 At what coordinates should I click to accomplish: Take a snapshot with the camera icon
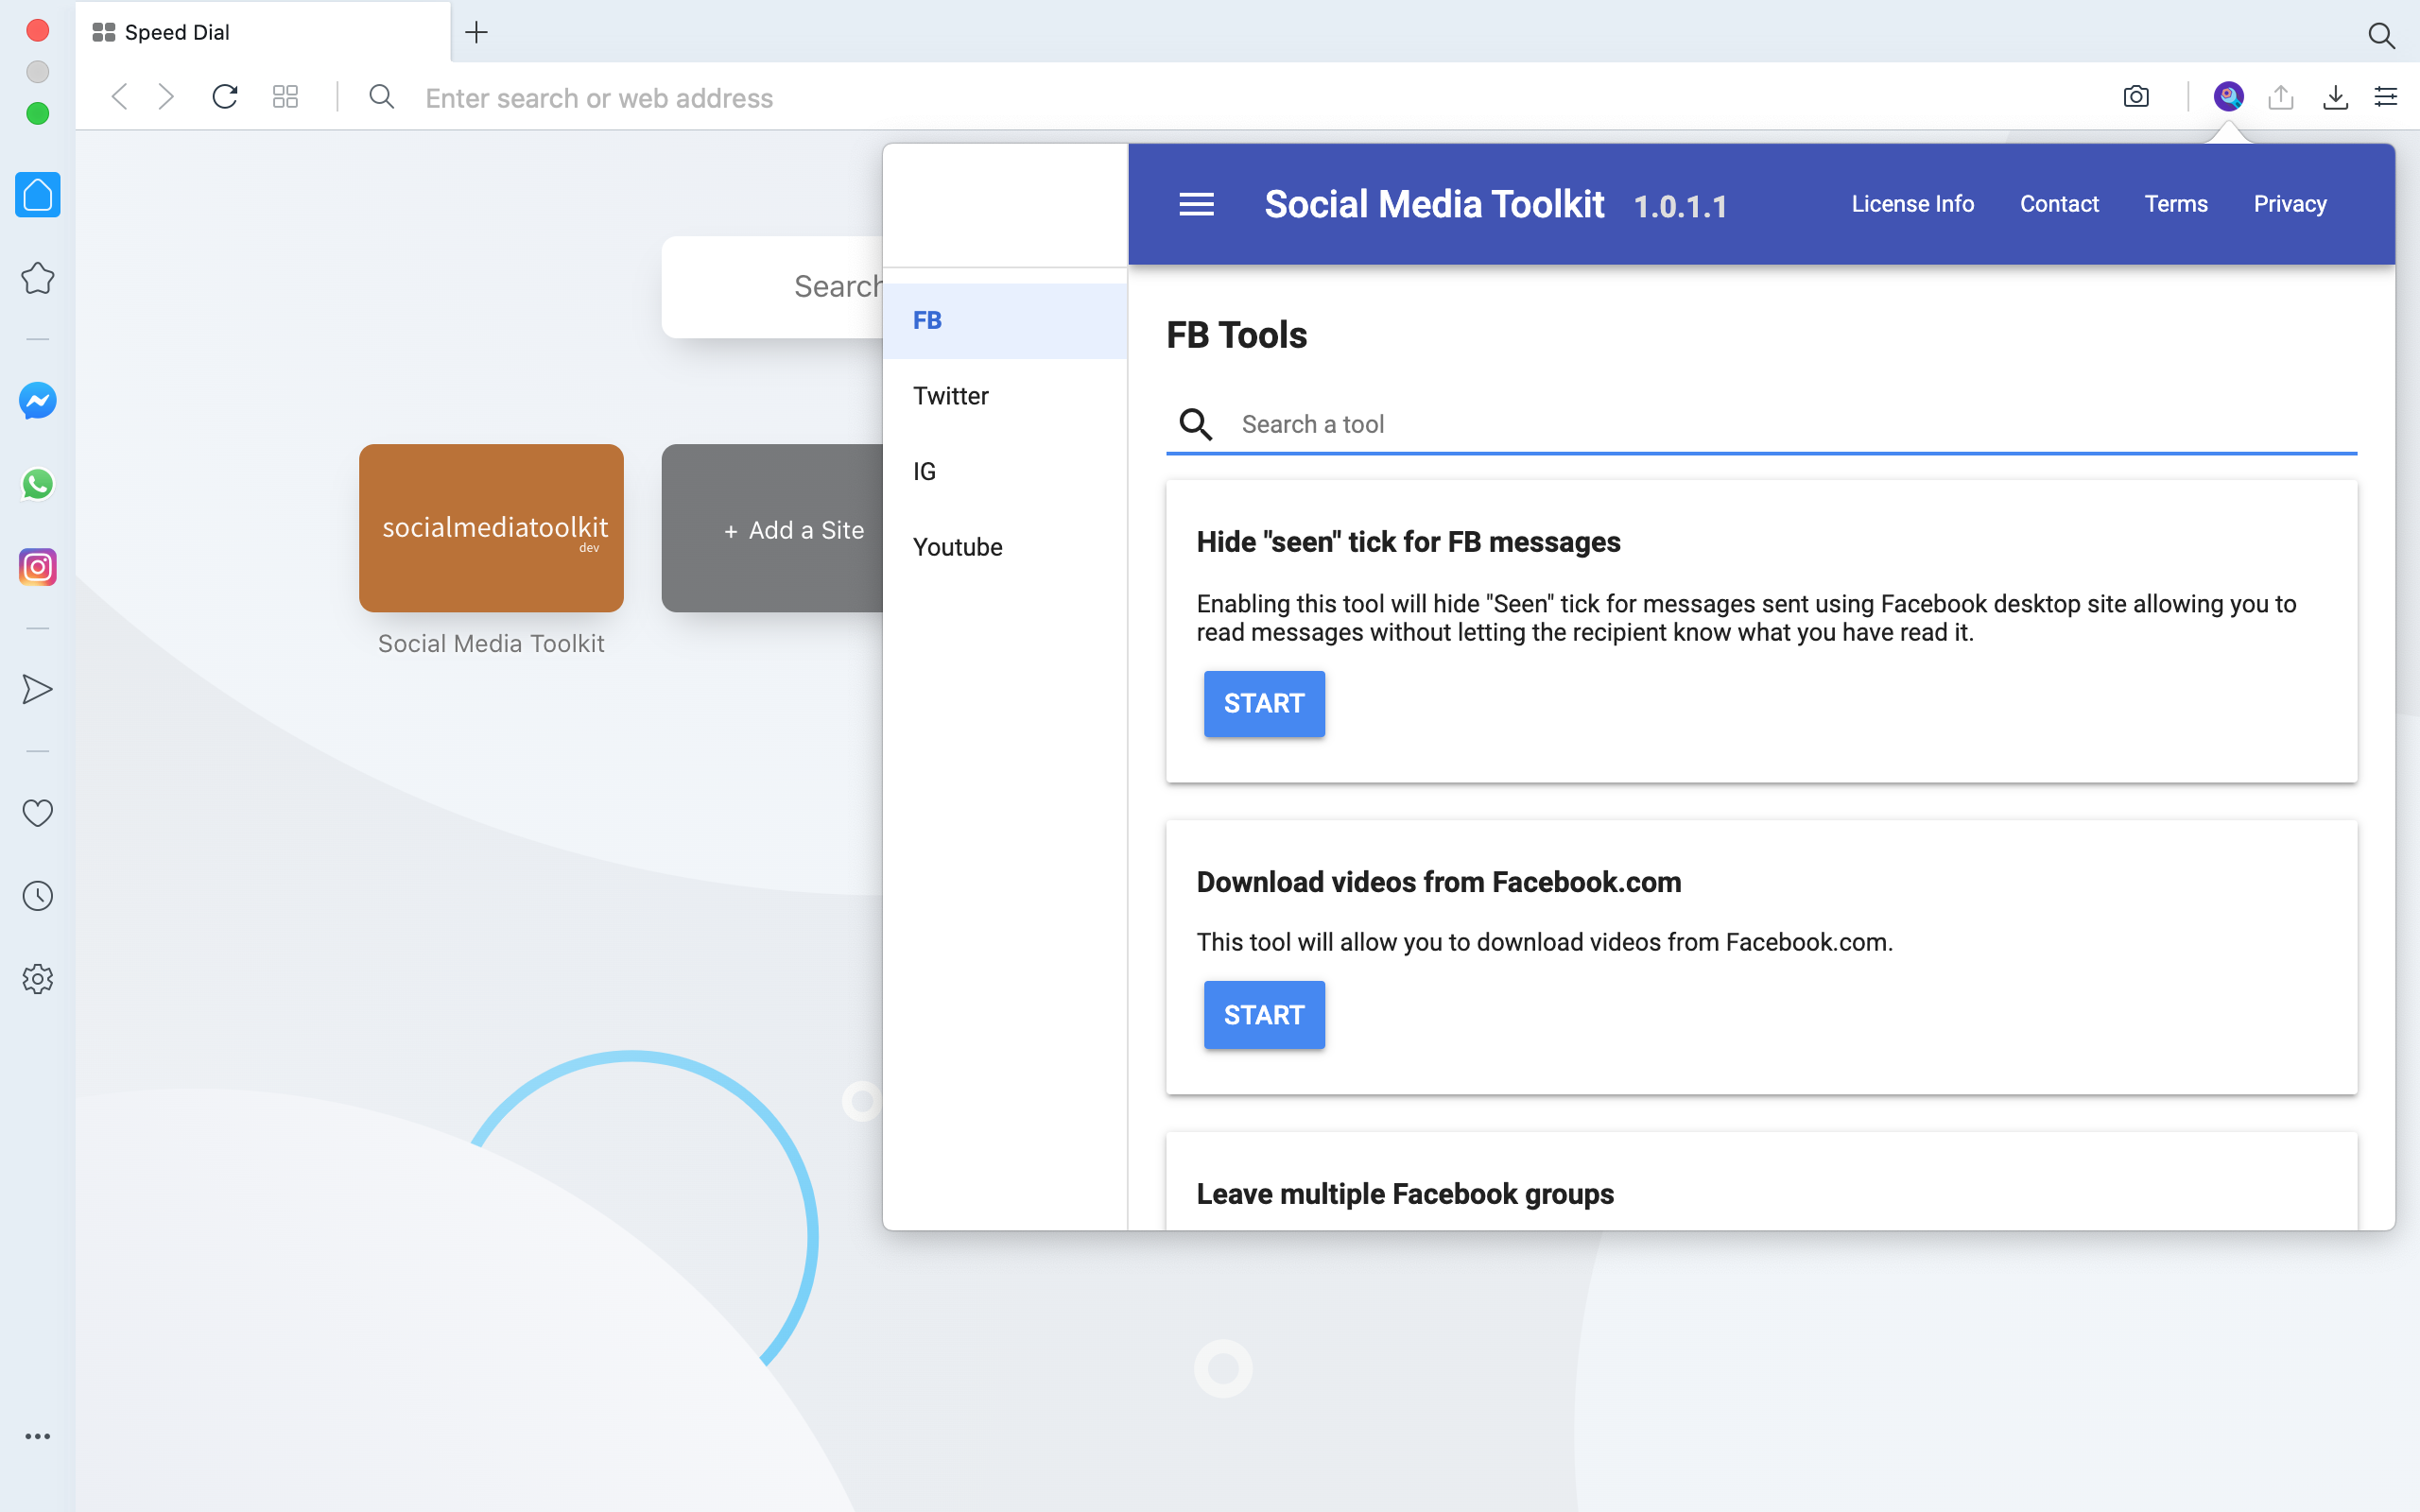(2136, 97)
